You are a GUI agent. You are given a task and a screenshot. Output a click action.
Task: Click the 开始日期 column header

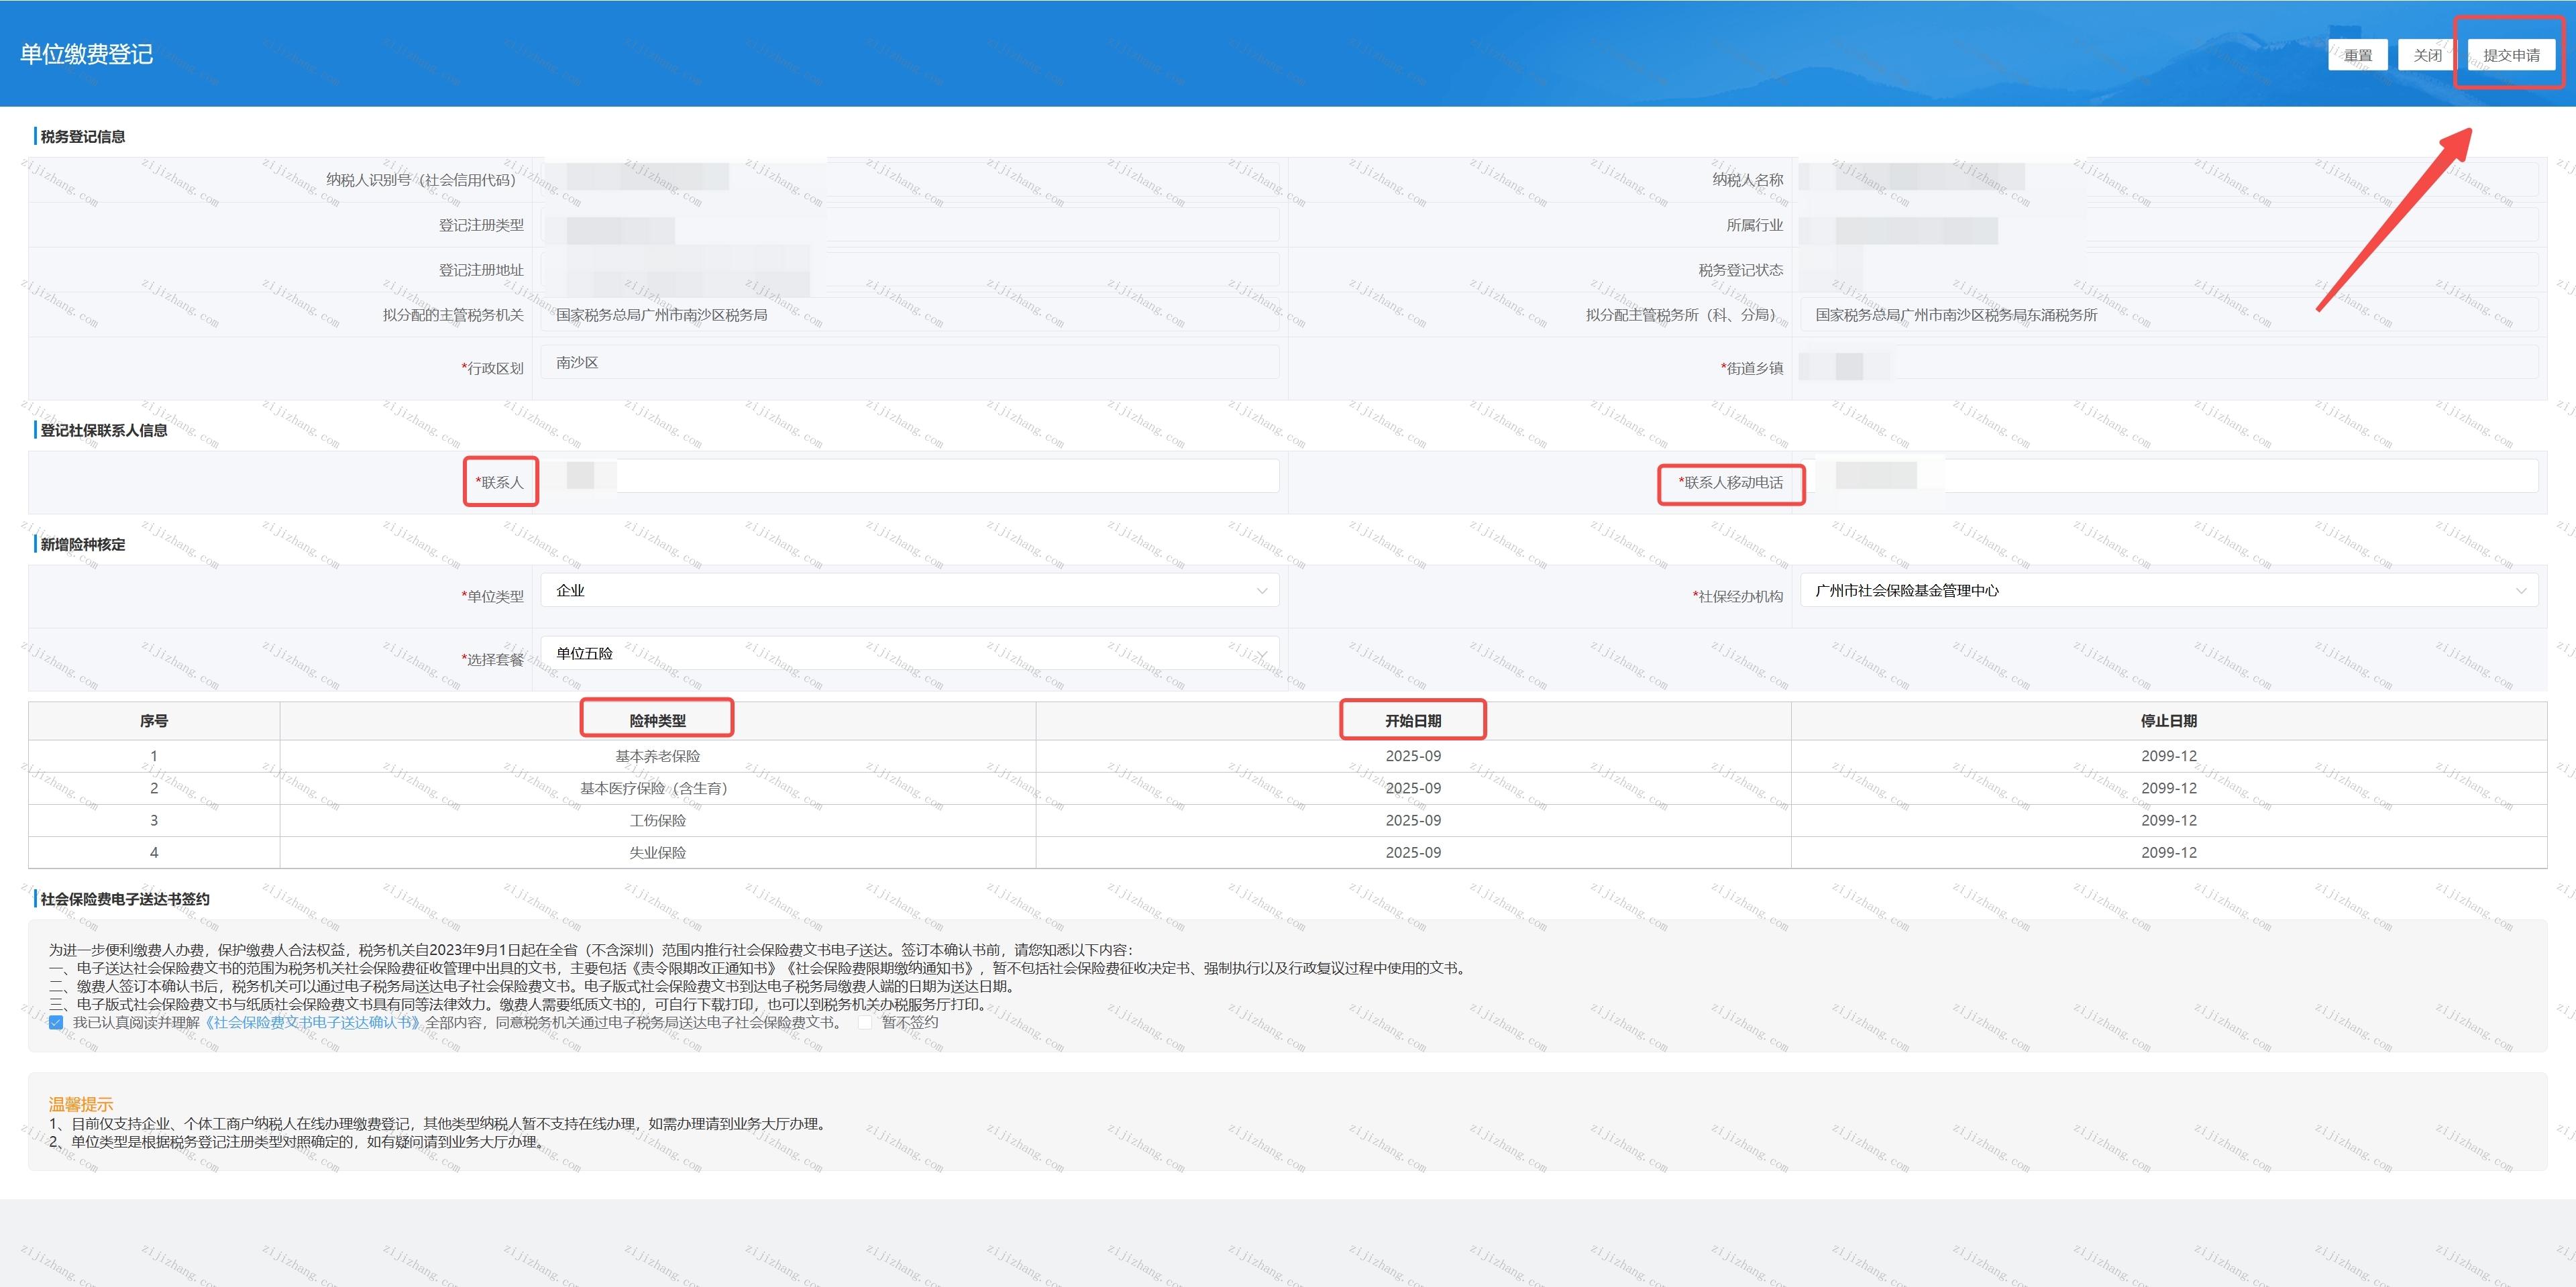pos(1413,720)
